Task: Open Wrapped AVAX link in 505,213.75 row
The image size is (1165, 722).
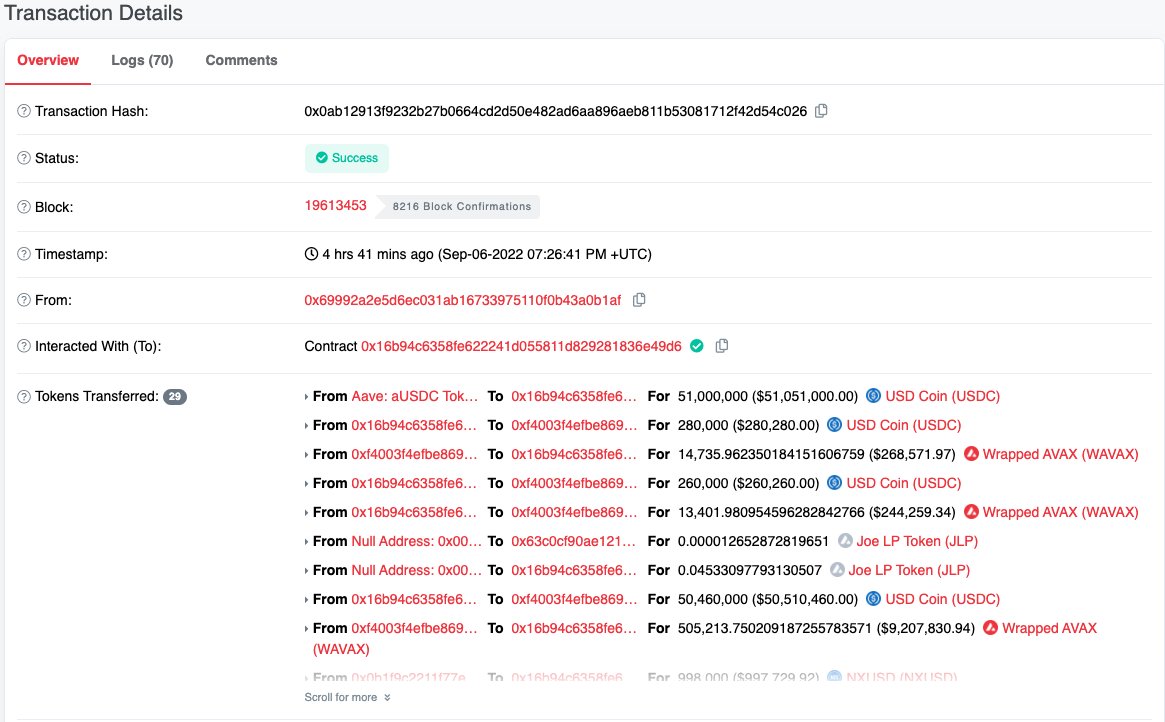Action: coord(1049,628)
